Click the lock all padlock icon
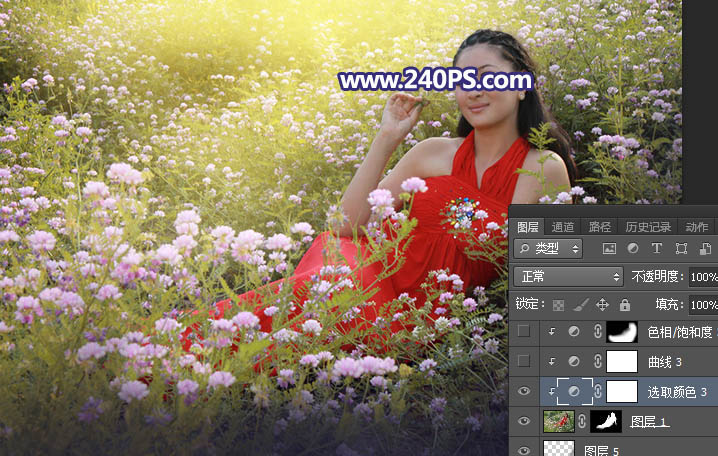The width and height of the screenshot is (718, 456). (x=625, y=304)
